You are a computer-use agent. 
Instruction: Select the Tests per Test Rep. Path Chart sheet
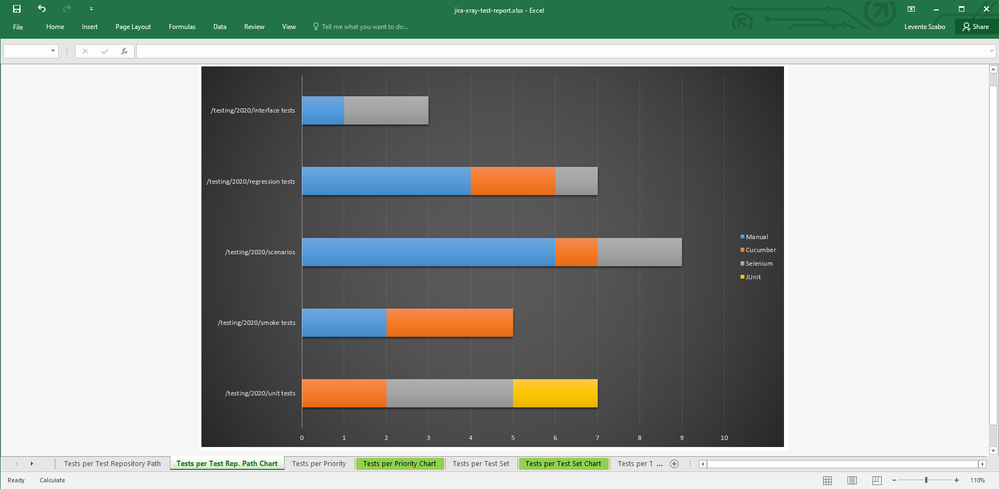227,464
